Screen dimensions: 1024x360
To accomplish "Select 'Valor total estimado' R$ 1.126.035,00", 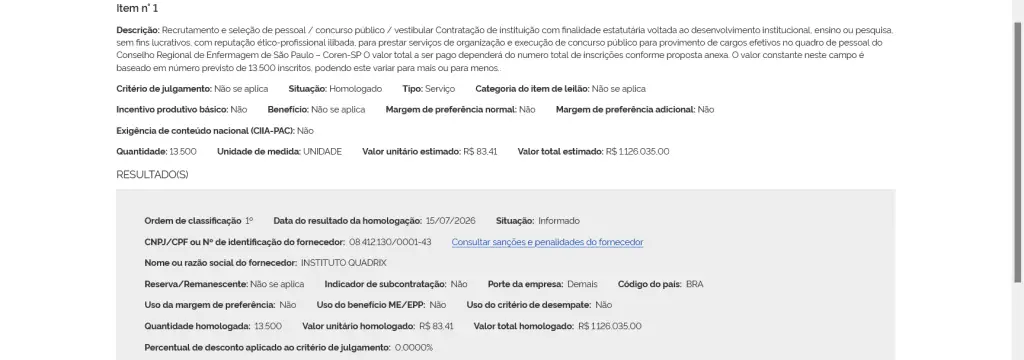I will [637, 152].
